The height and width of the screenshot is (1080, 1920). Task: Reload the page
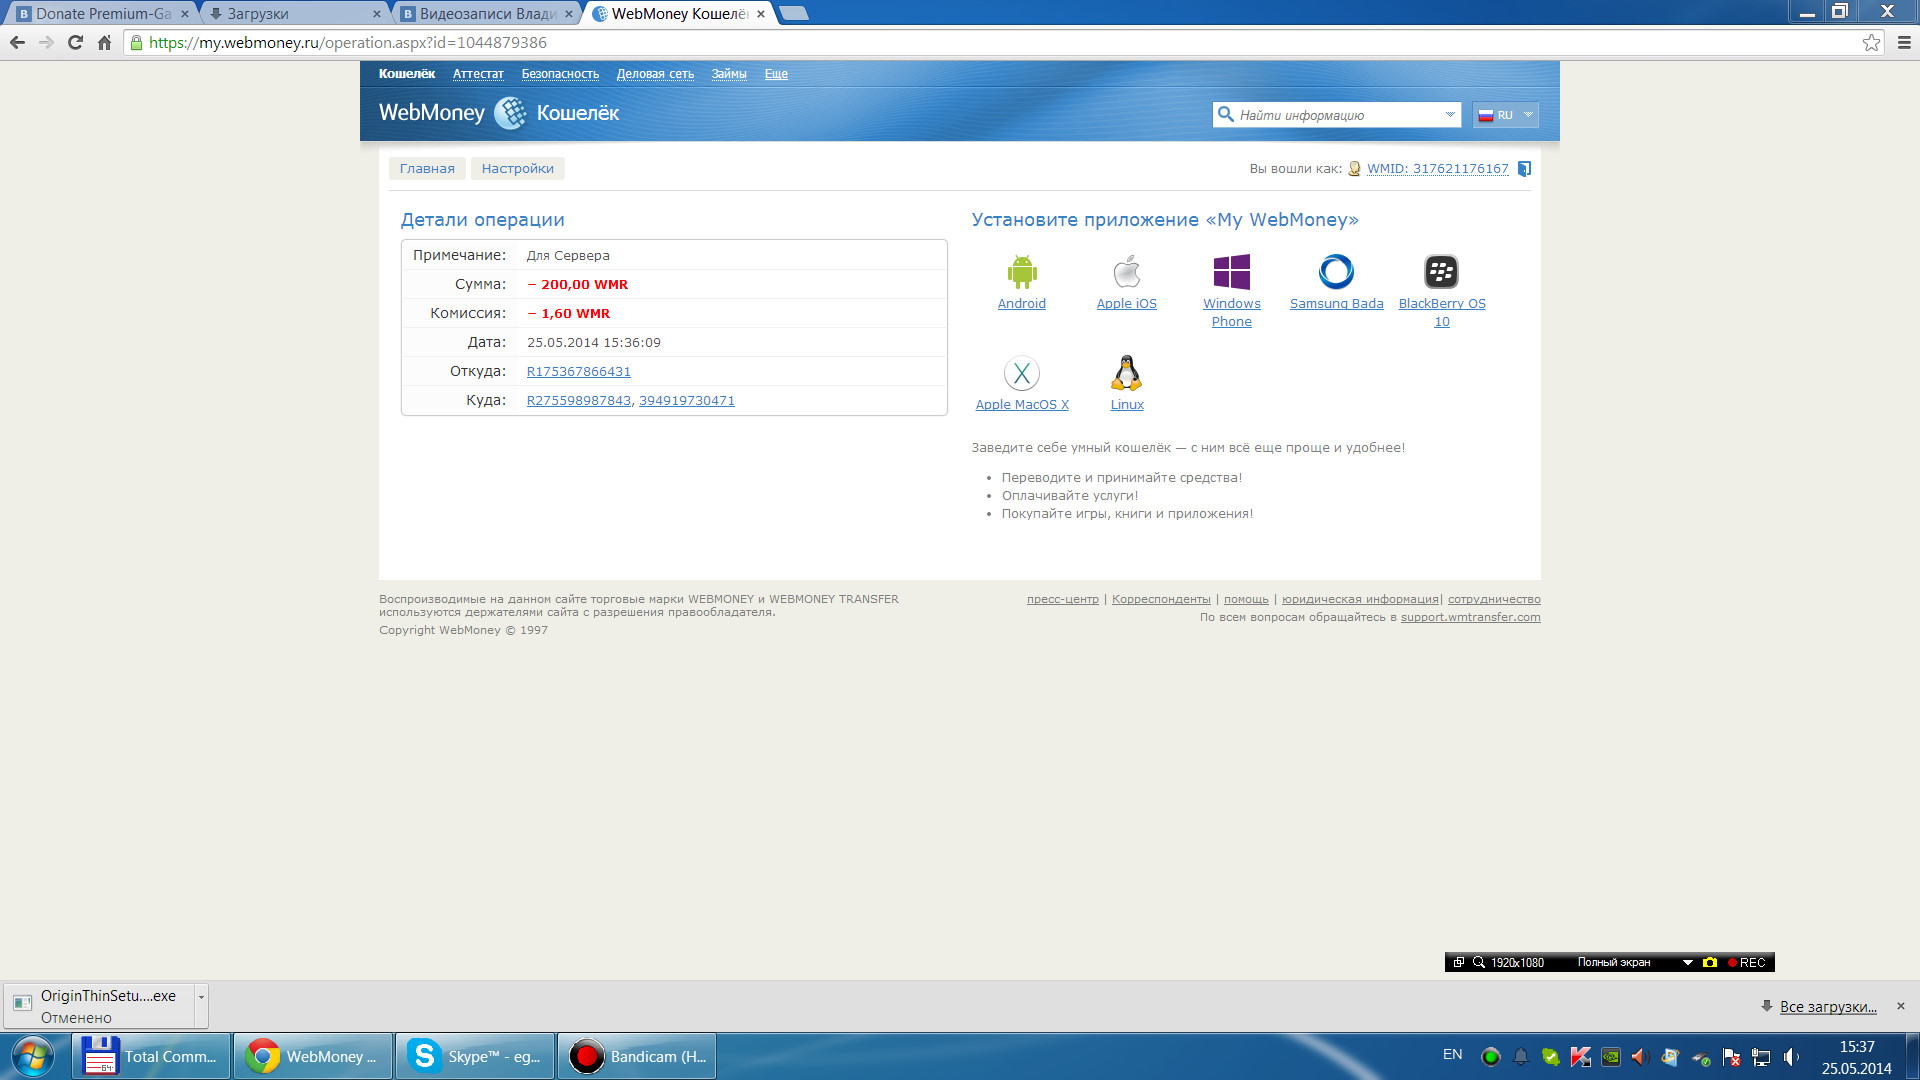pos(75,43)
